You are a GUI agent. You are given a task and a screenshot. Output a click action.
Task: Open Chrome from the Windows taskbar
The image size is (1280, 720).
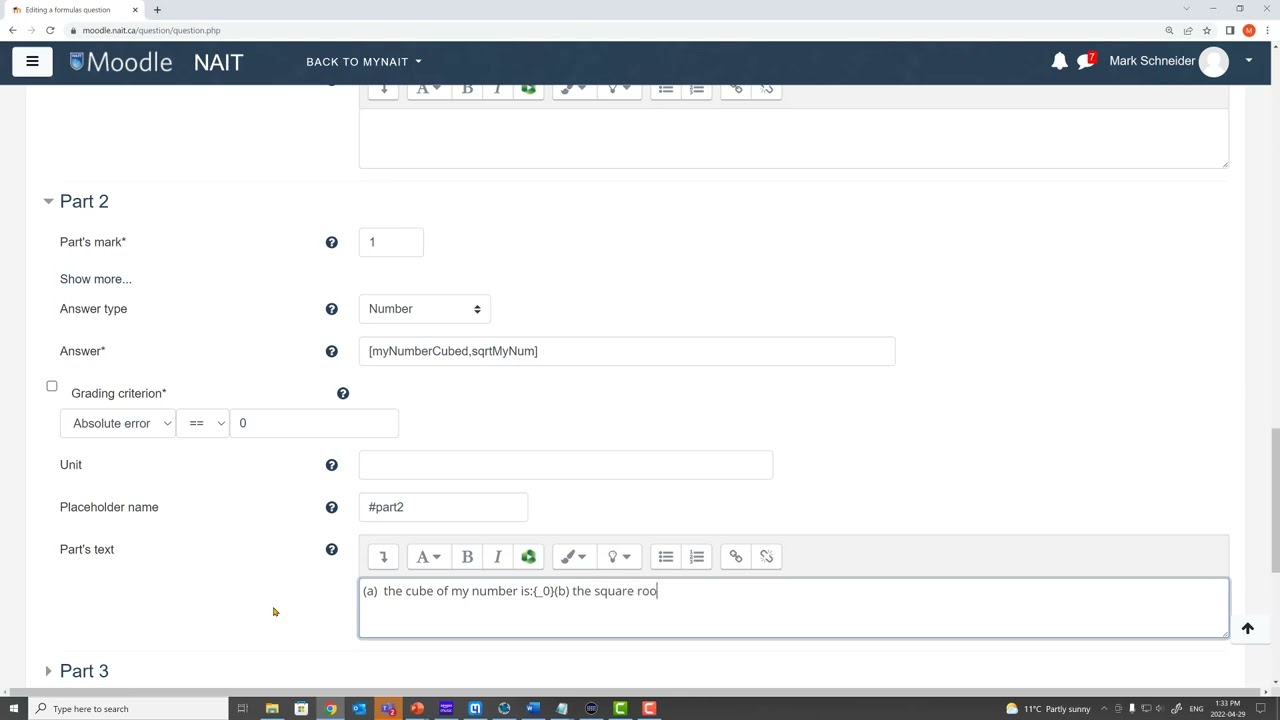(x=330, y=709)
